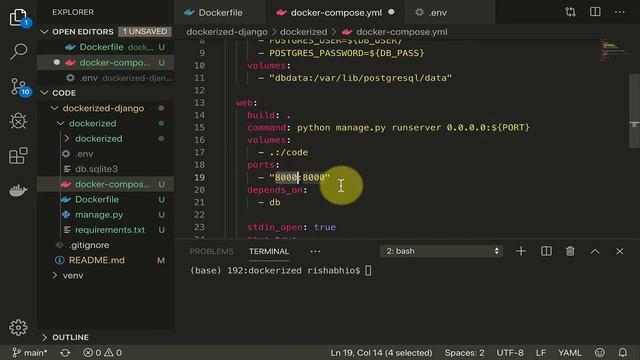Collapse the OPEN EDITORS section
The width and height of the screenshot is (640, 360).
pyautogui.click(x=44, y=32)
